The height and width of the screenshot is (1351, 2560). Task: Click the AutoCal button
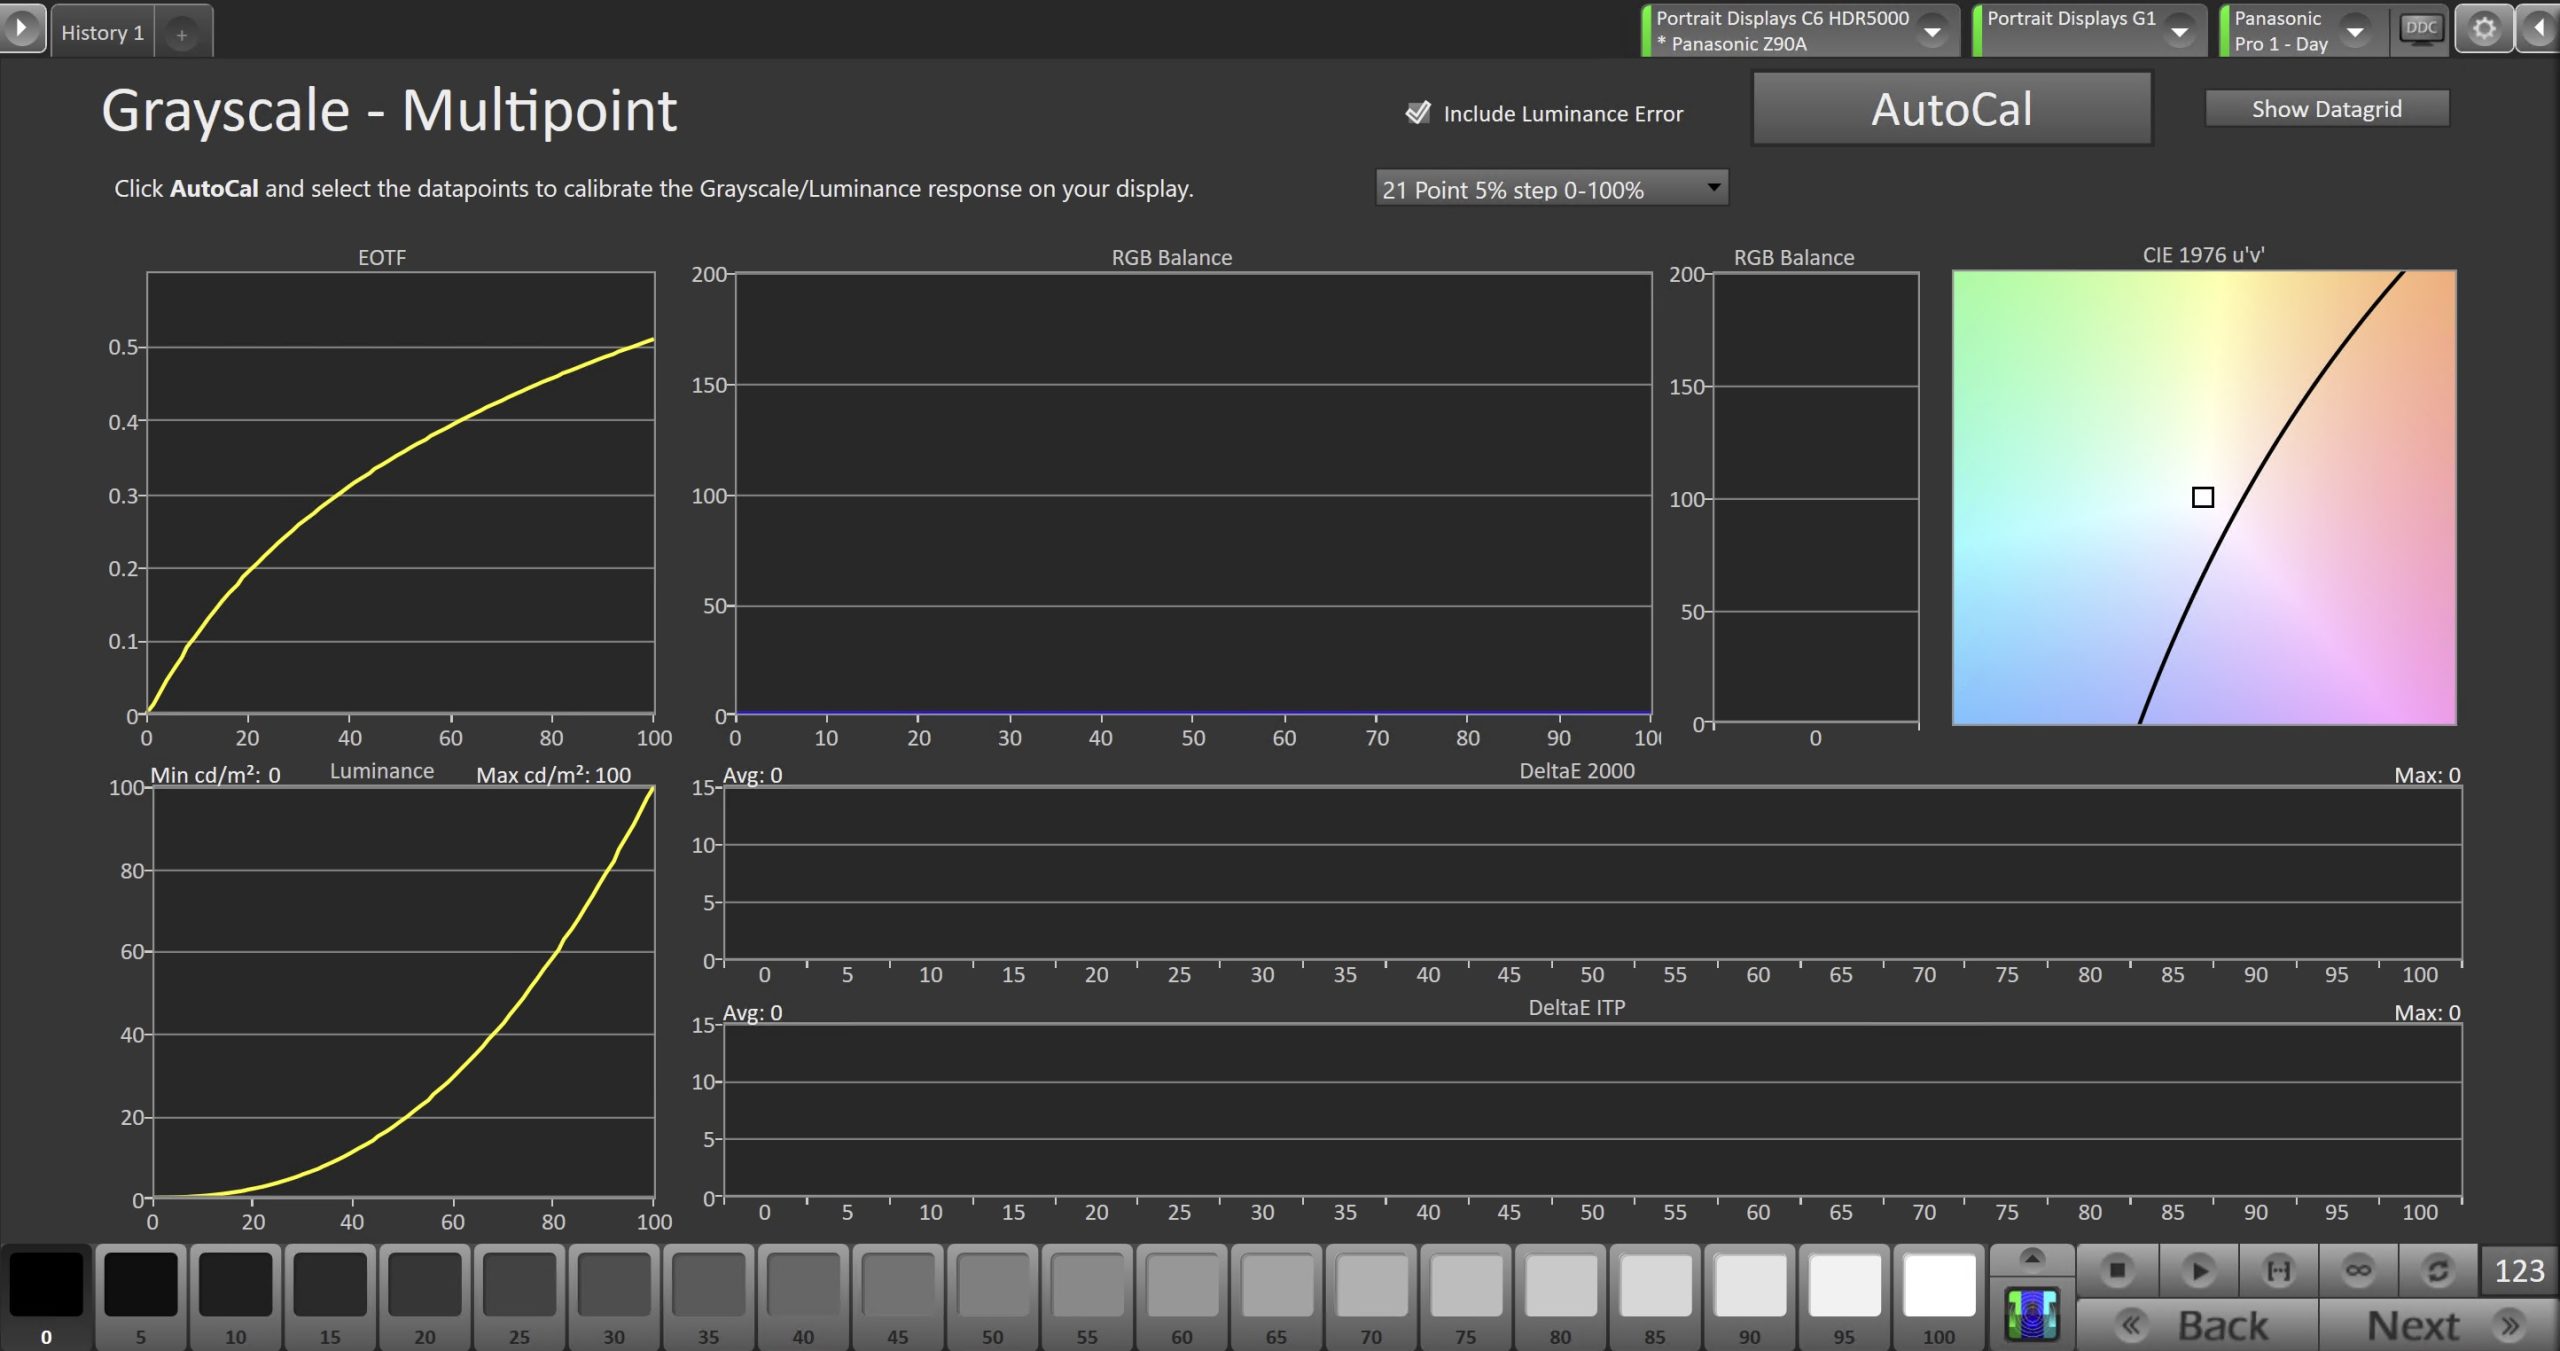[1951, 109]
